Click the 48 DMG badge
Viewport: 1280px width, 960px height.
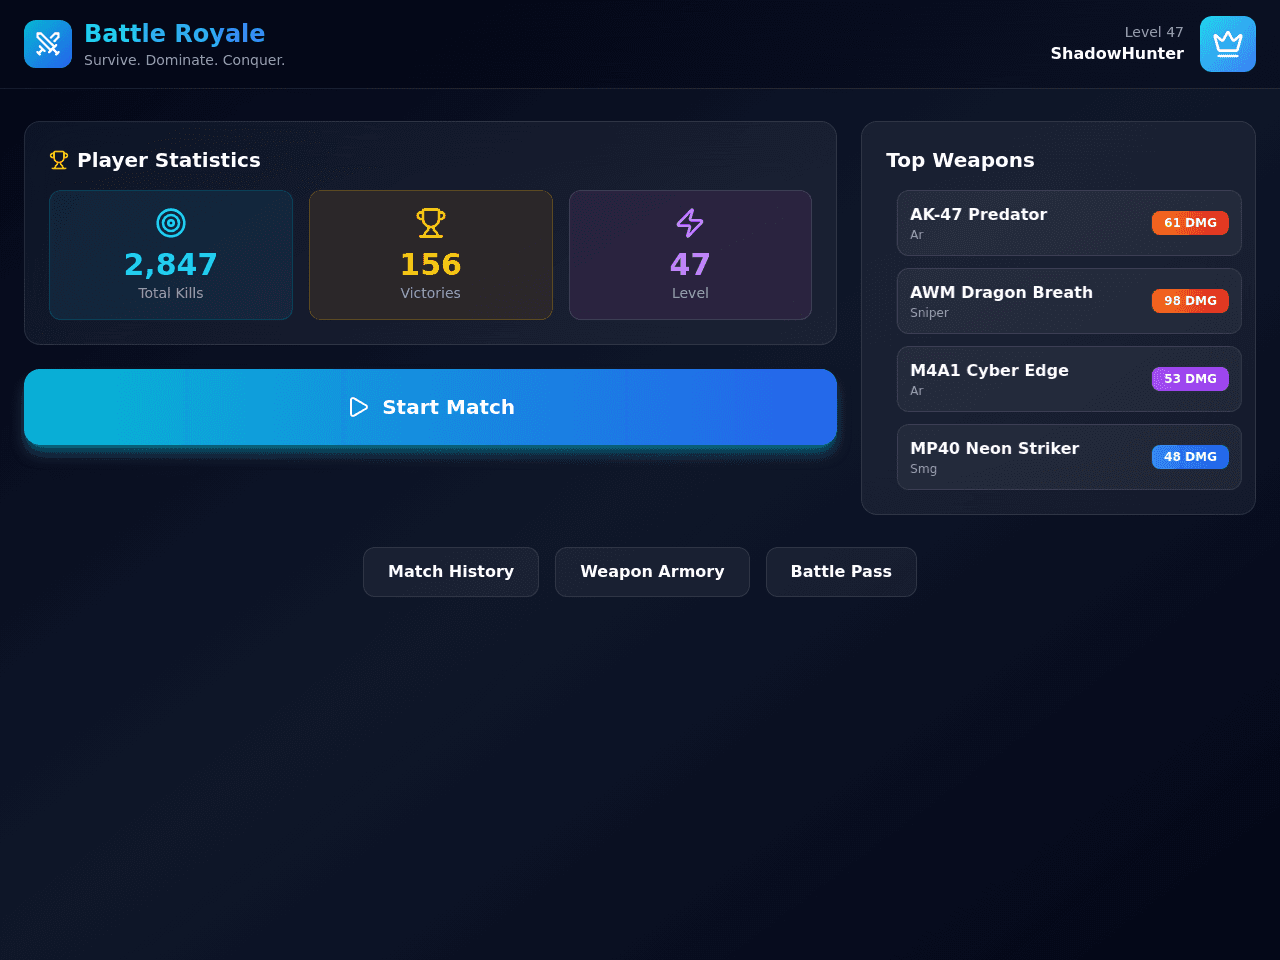pos(1190,457)
